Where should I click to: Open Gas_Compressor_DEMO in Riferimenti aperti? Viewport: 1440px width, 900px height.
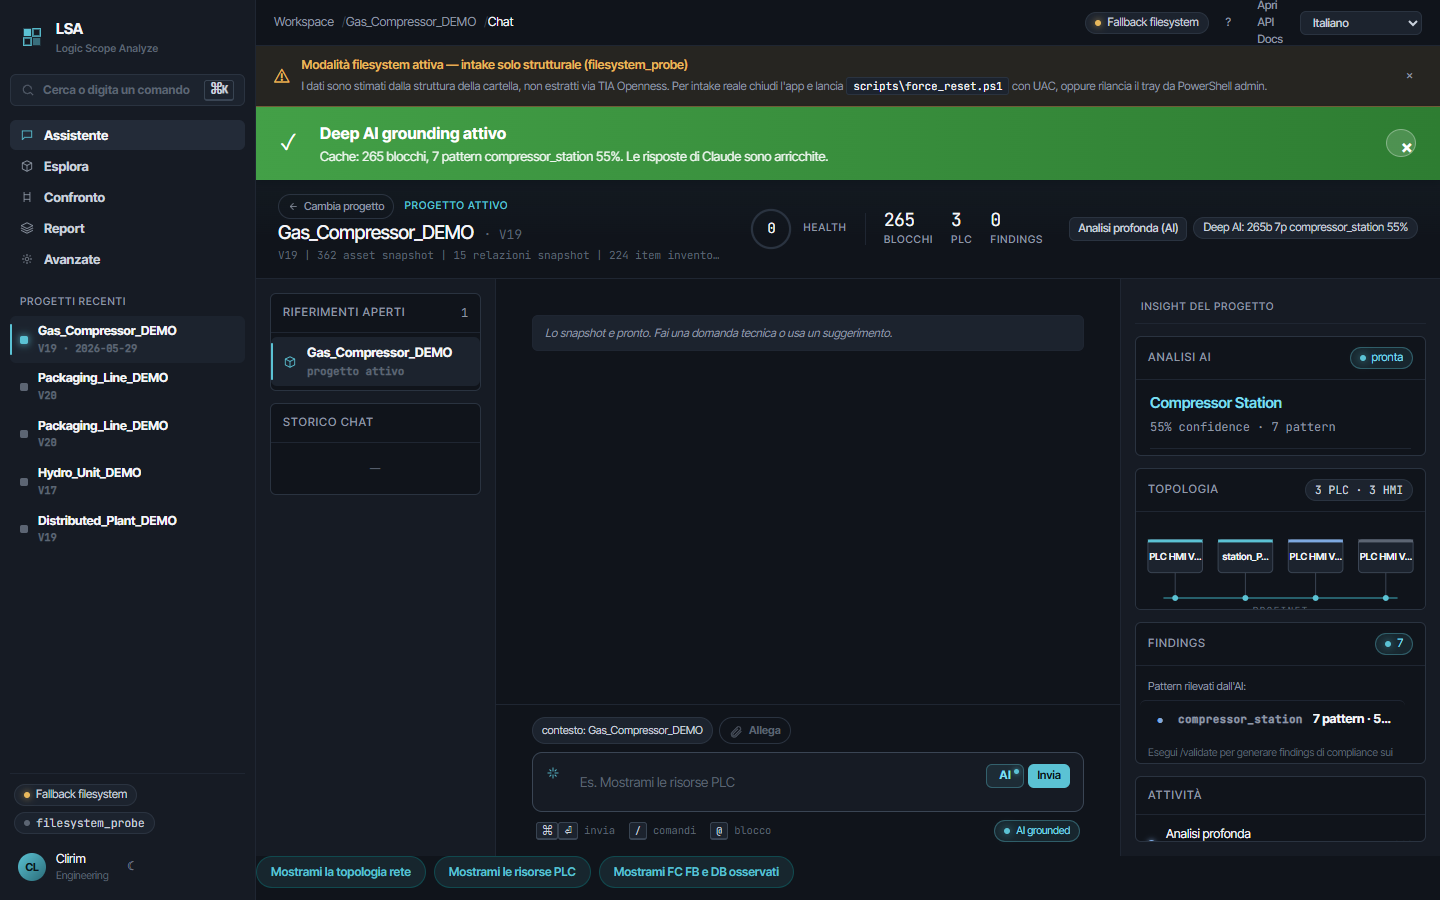point(375,361)
